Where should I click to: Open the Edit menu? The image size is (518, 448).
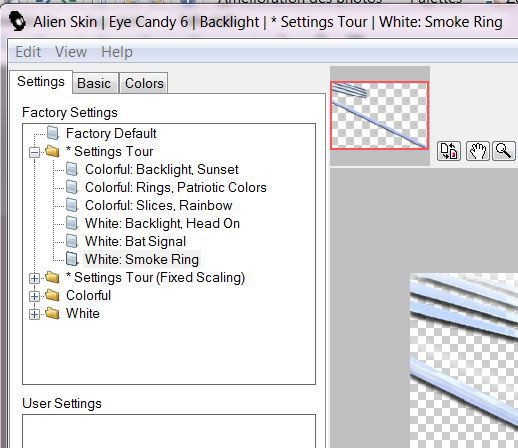(x=28, y=52)
